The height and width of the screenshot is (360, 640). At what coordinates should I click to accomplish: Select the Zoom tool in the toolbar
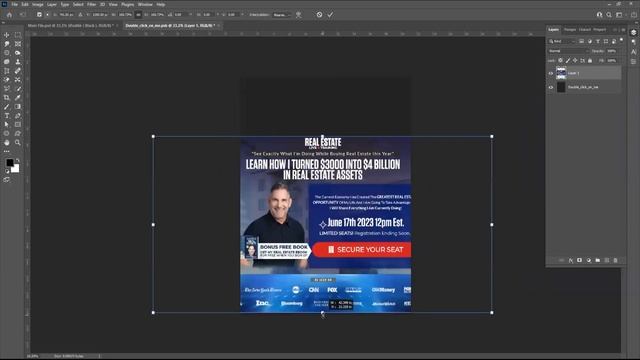[18, 143]
